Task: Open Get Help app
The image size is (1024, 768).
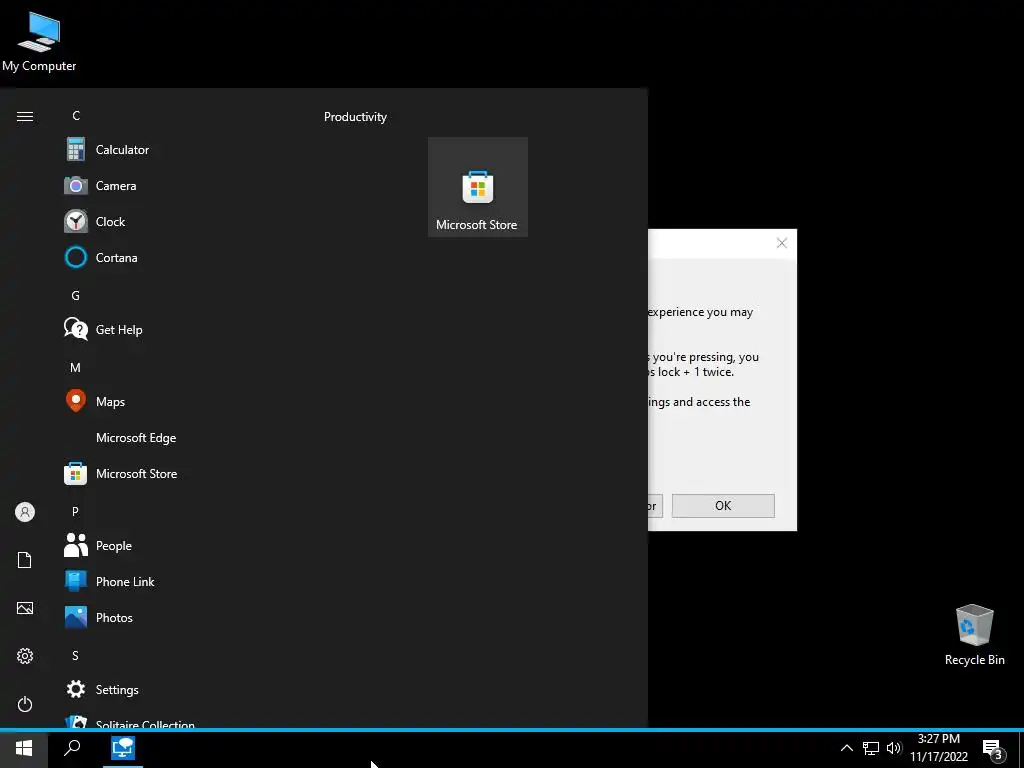Action: click(119, 330)
